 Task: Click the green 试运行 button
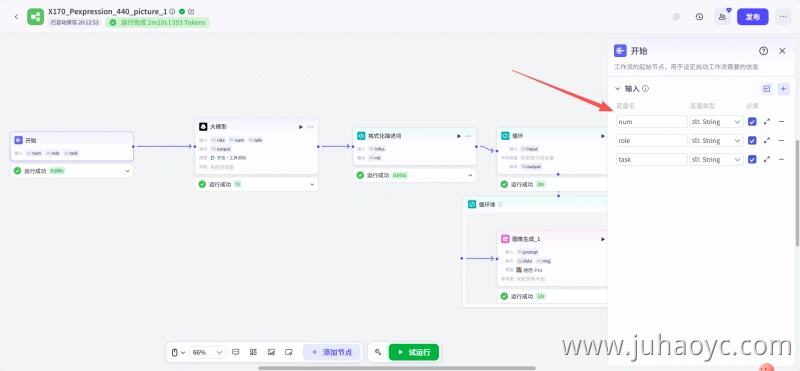[x=414, y=352]
